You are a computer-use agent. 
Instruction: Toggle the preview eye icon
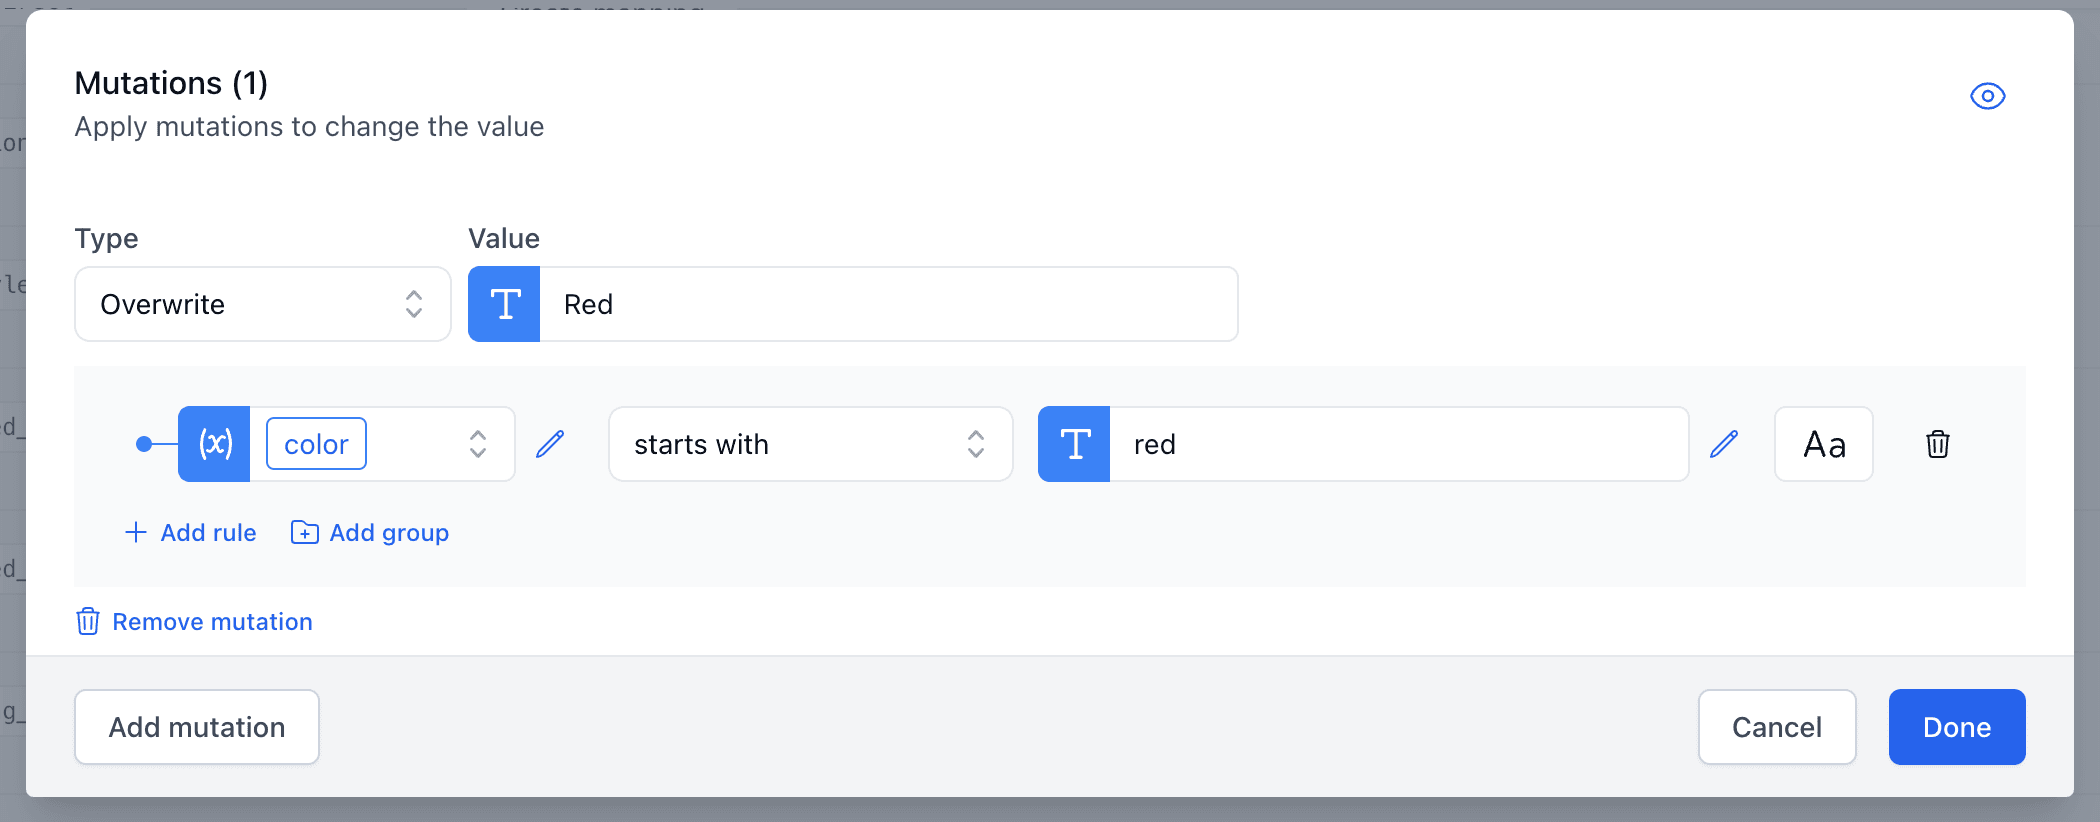click(1988, 96)
